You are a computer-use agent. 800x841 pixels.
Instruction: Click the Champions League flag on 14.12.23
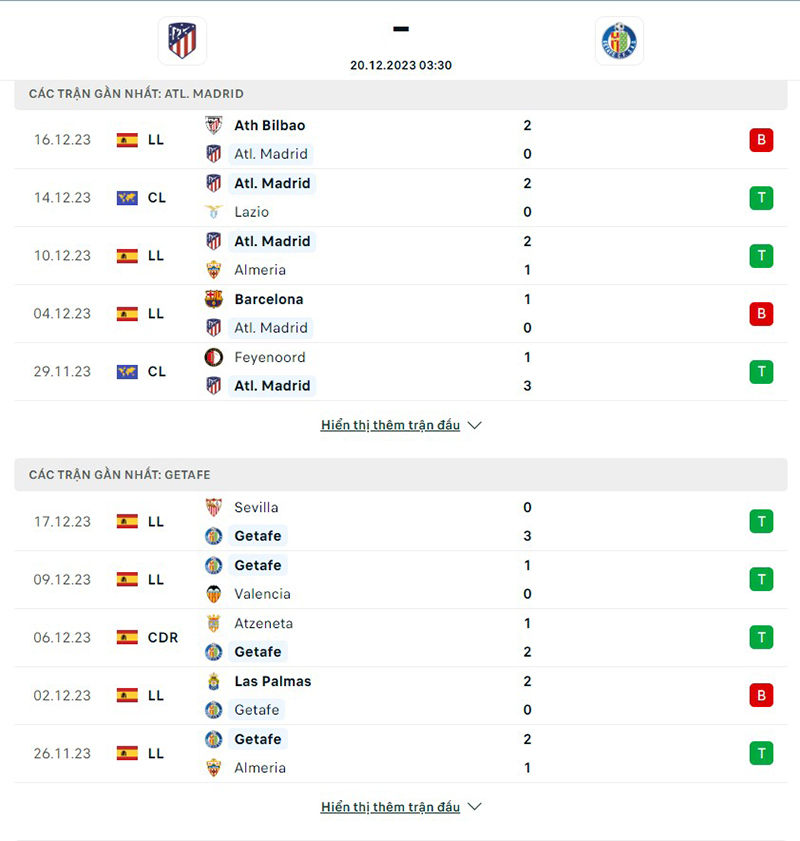[127, 198]
